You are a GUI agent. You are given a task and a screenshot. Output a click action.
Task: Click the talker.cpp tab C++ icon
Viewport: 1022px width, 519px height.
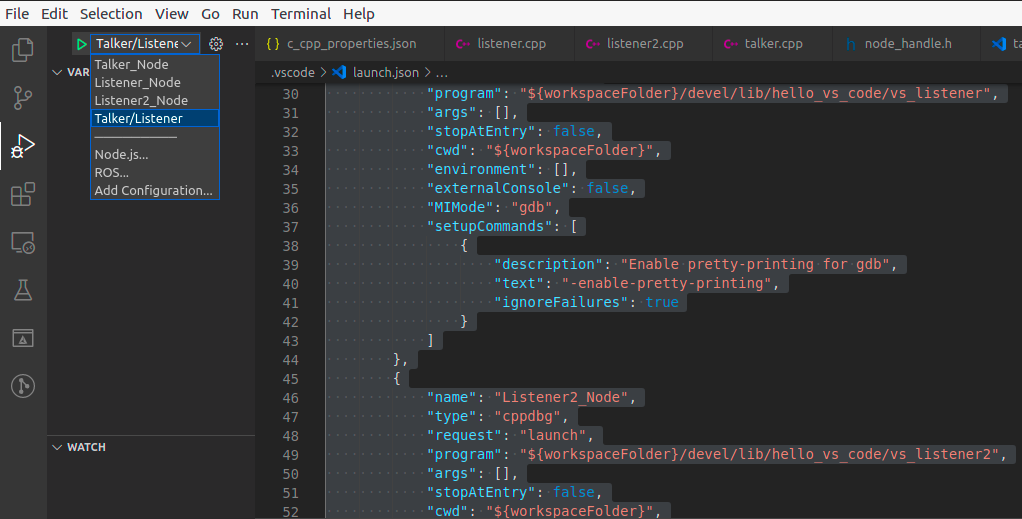click(731, 44)
